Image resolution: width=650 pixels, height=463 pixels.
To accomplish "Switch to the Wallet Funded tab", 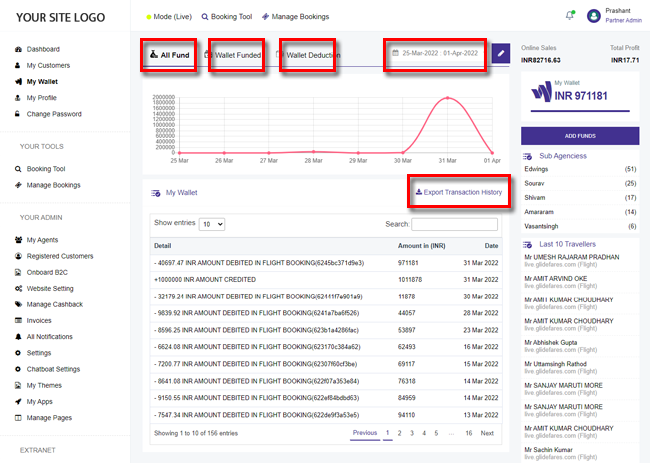I will [237, 54].
